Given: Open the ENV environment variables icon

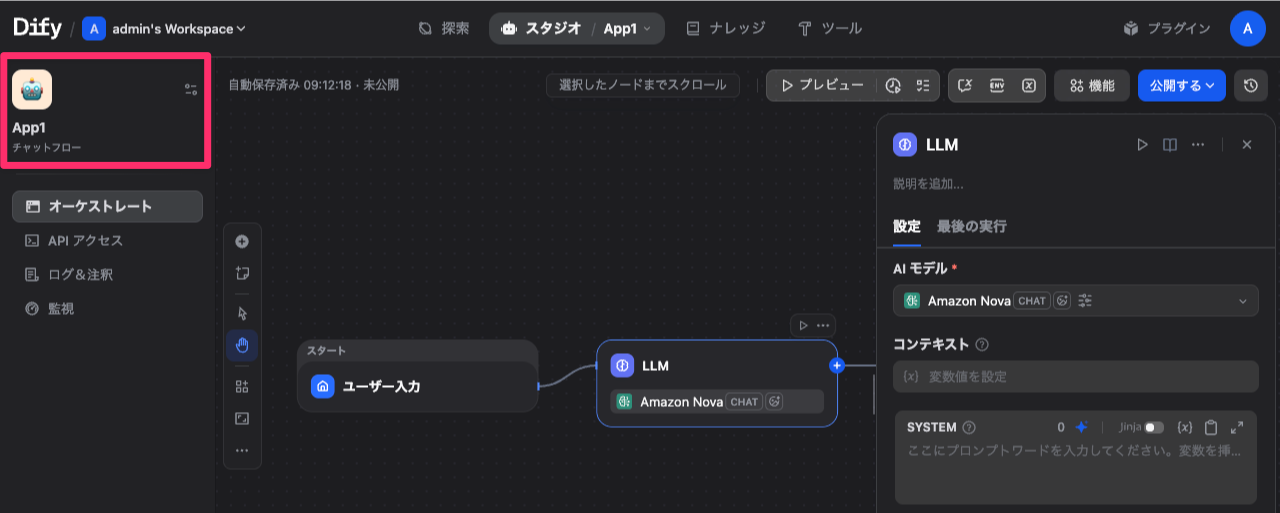Looking at the screenshot, I should click(x=996, y=86).
